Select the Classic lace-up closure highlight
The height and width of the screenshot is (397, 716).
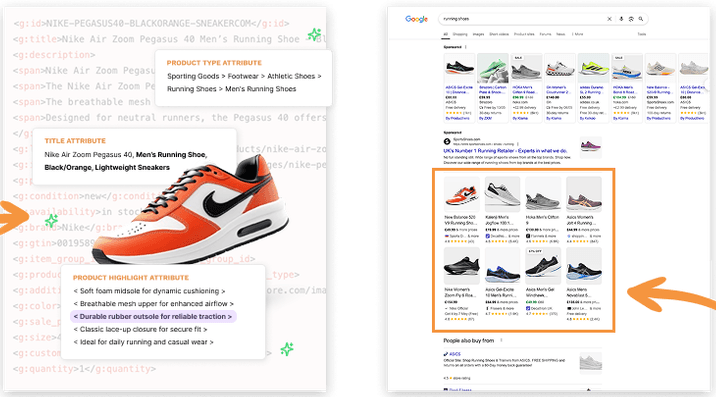point(140,329)
